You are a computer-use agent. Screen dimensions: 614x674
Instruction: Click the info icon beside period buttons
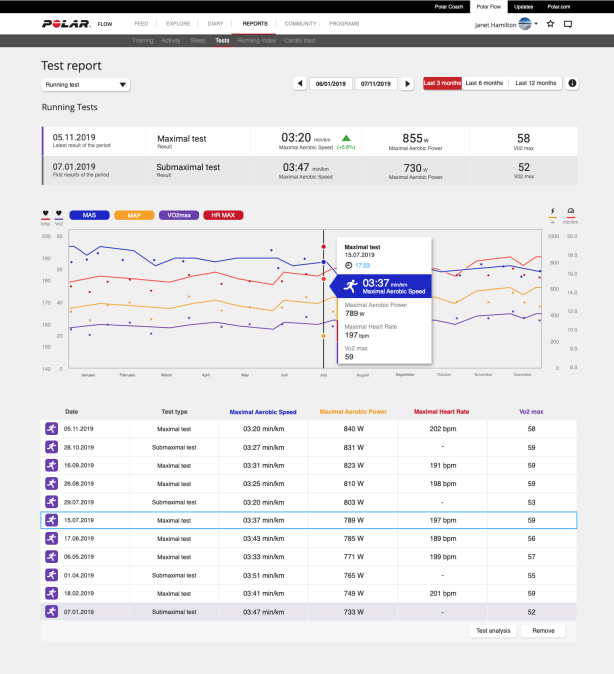(573, 84)
